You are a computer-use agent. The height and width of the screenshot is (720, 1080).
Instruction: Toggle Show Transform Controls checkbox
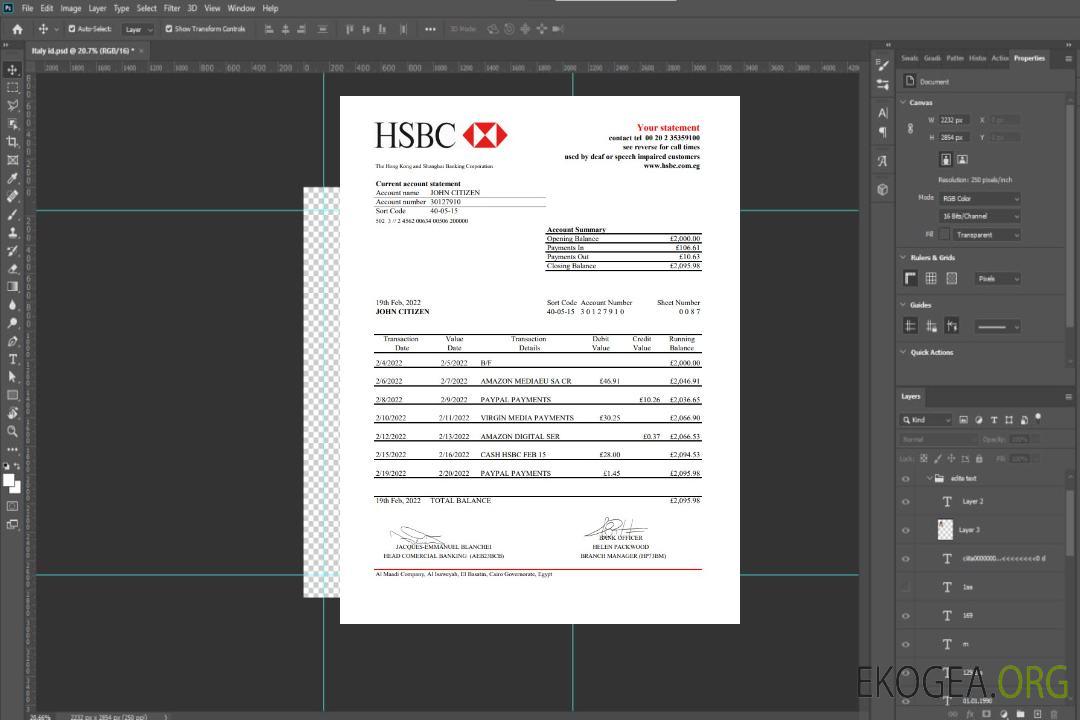(x=169, y=29)
